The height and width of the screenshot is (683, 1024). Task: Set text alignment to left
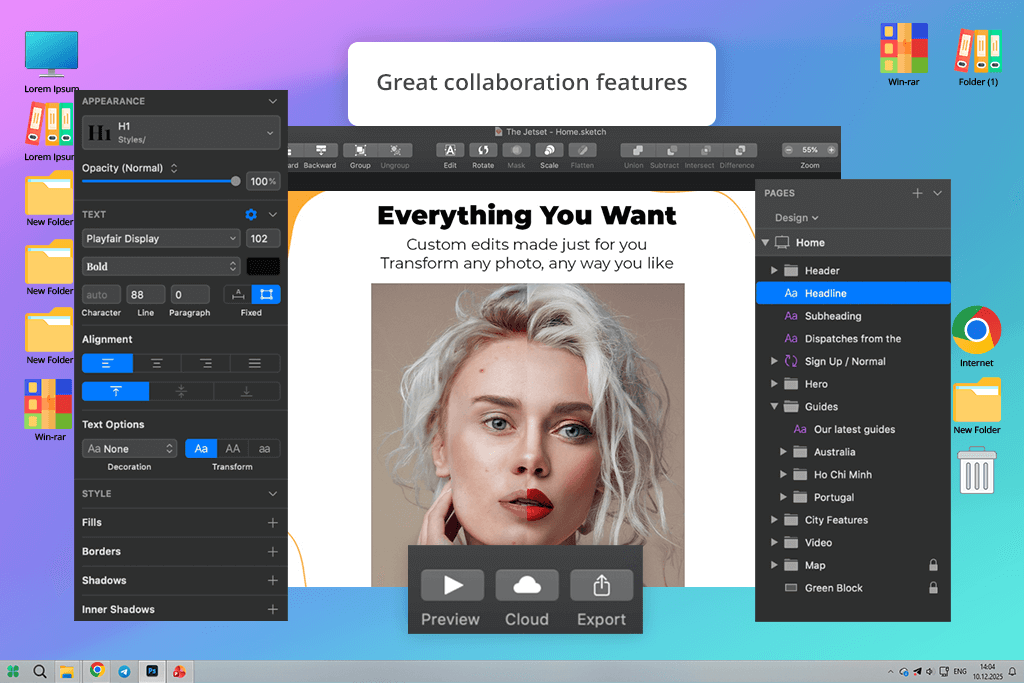pos(108,363)
